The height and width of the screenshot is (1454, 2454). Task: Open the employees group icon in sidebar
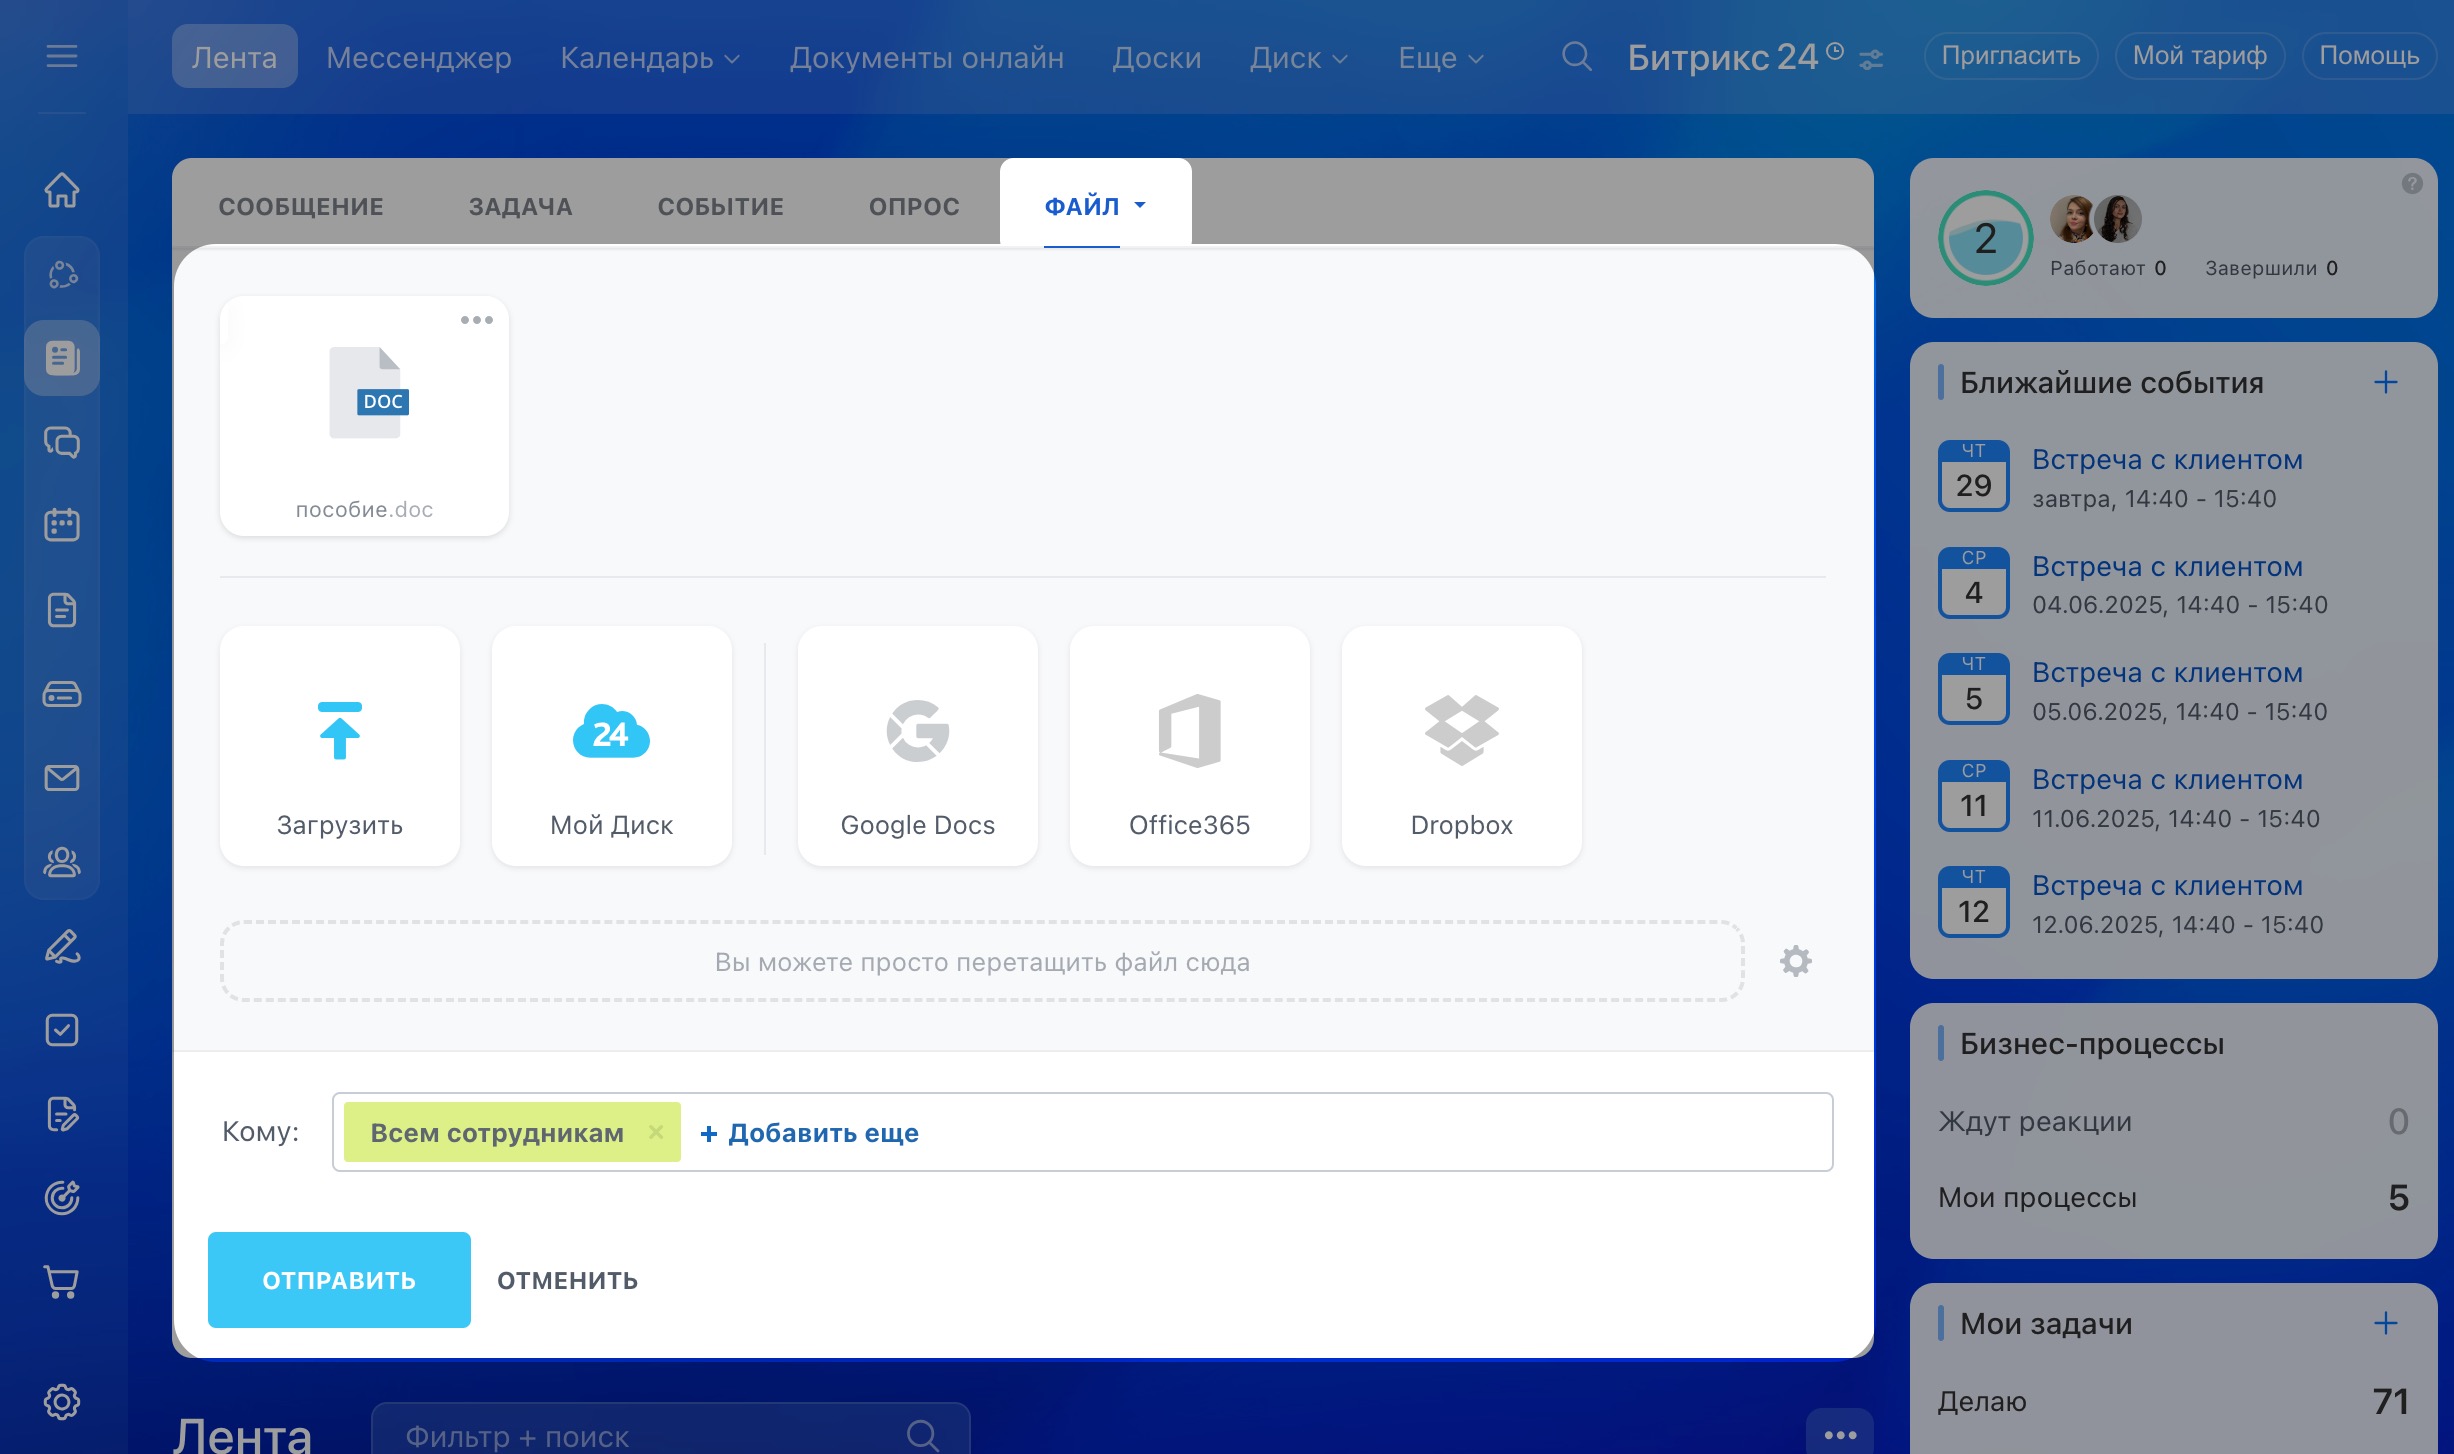(62, 861)
